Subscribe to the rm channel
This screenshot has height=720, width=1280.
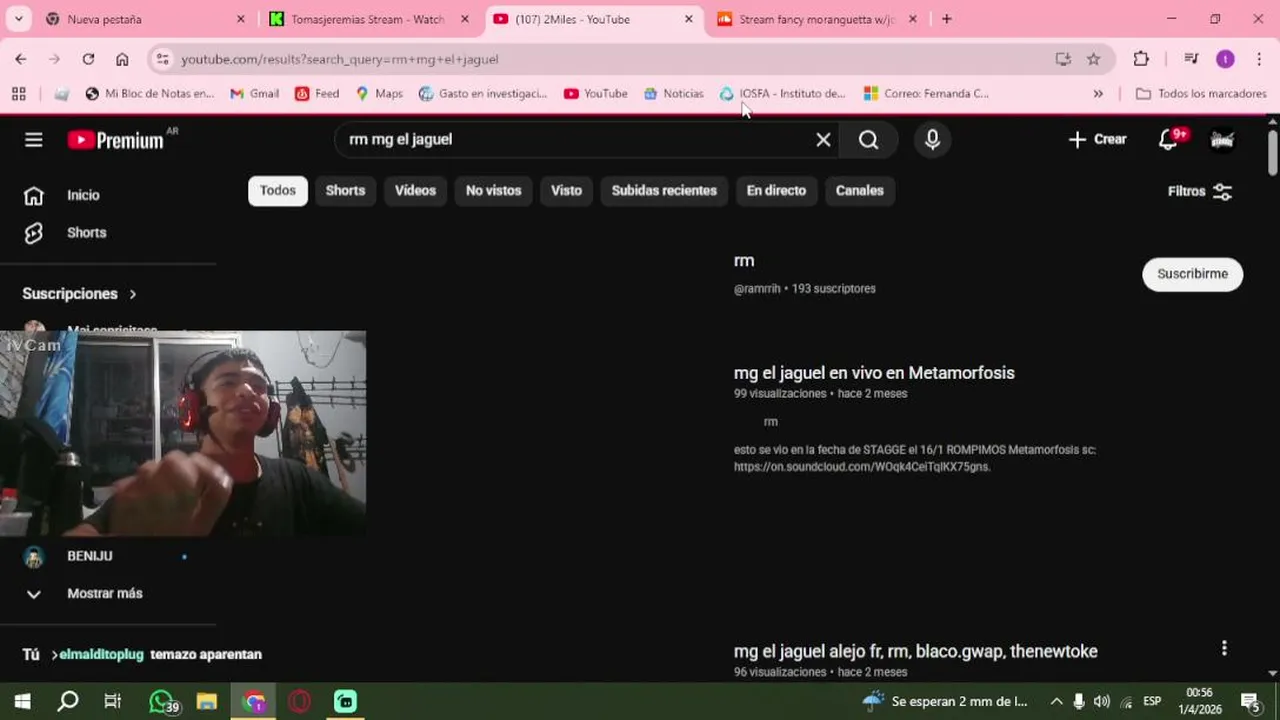(x=1192, y=274)
